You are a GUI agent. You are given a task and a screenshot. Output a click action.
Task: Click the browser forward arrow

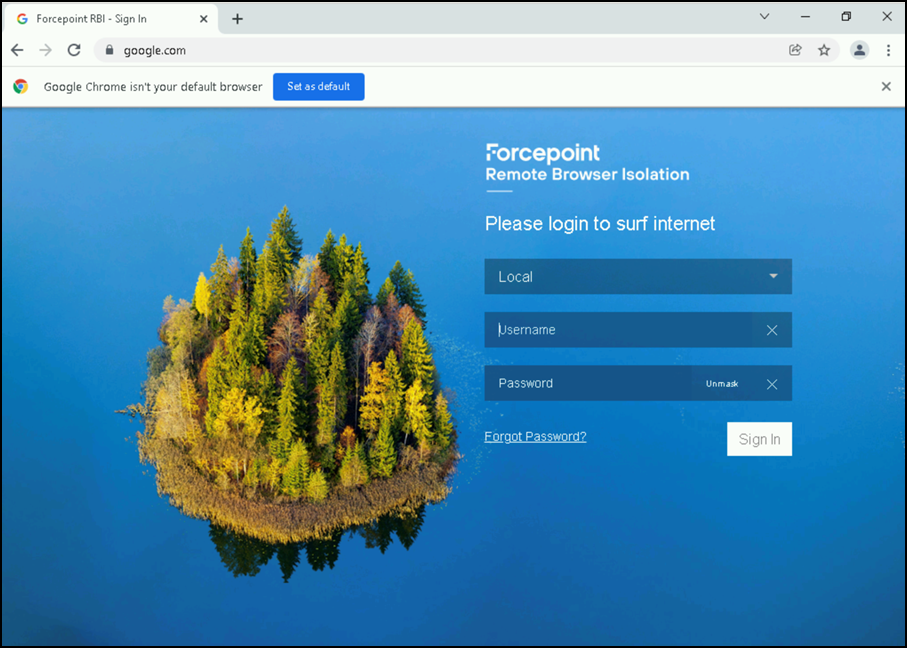coord(45,50)
